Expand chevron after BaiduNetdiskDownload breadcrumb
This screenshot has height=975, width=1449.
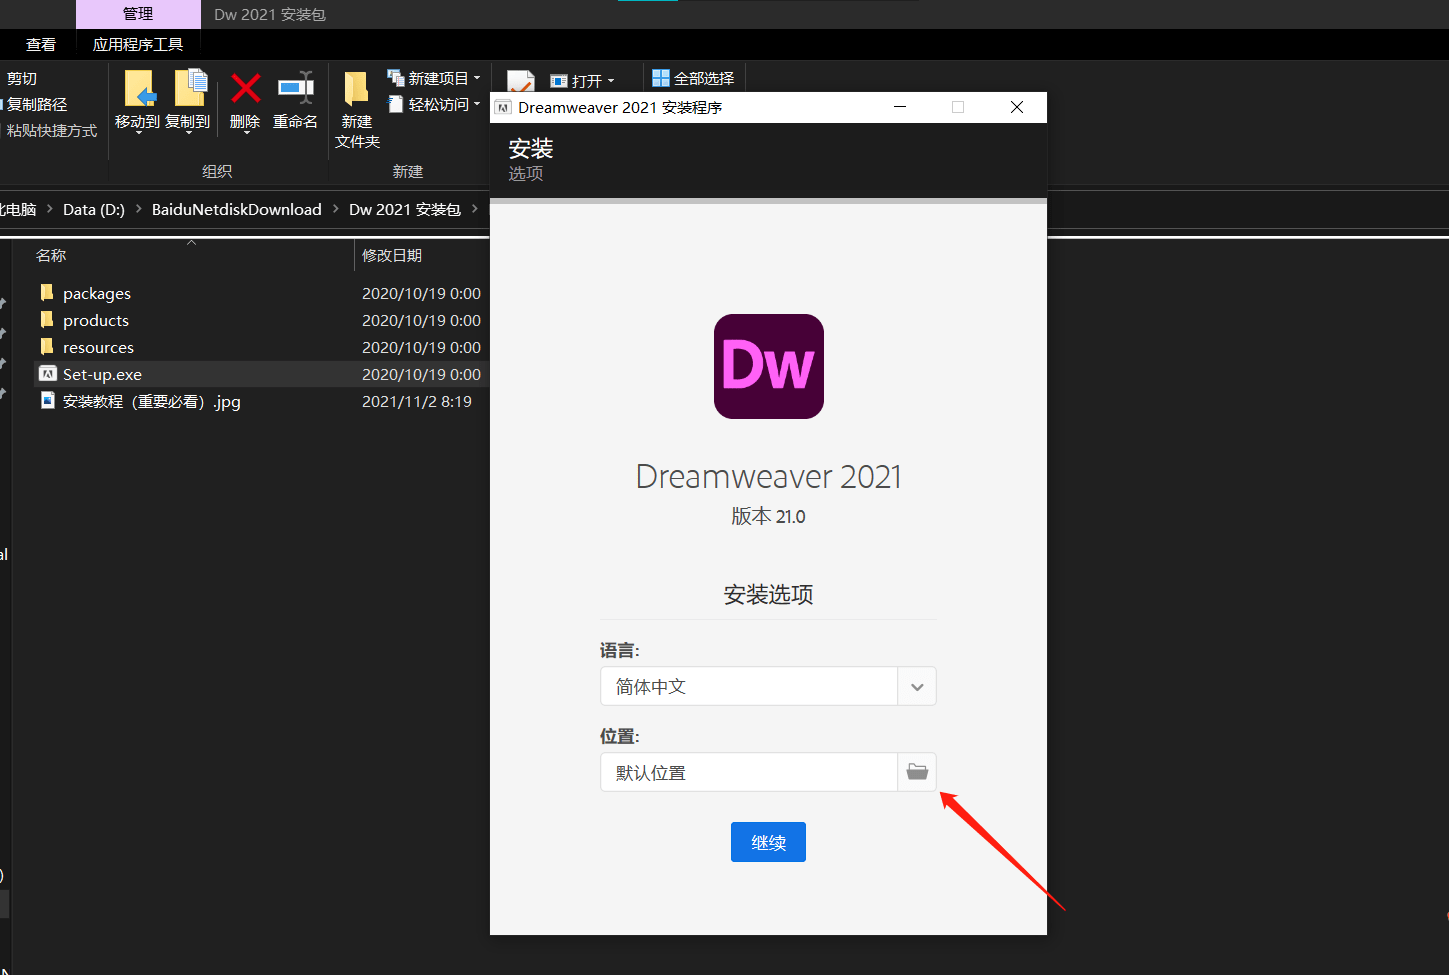click(336, 209)
